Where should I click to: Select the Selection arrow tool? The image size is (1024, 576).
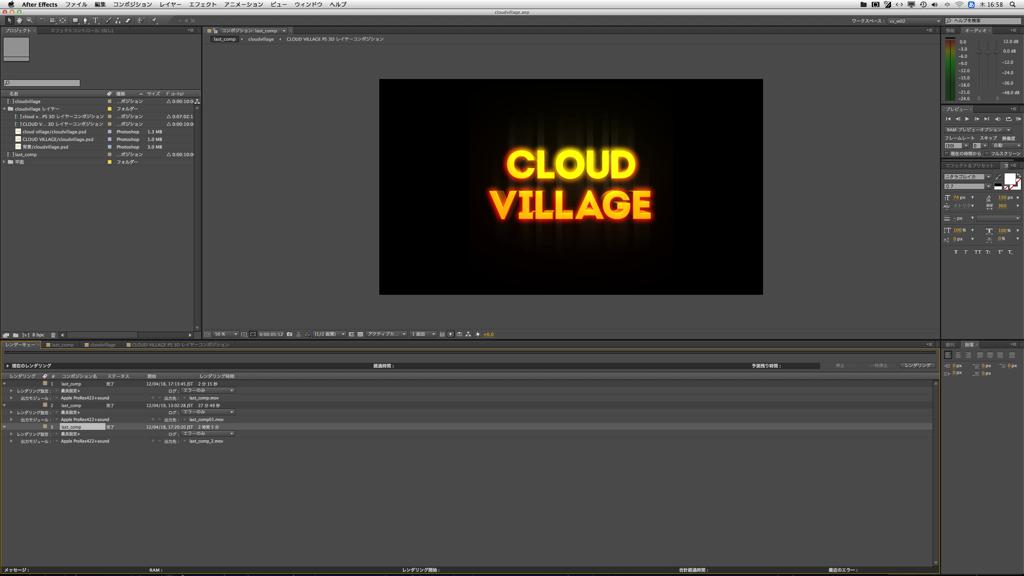[9, 20]
